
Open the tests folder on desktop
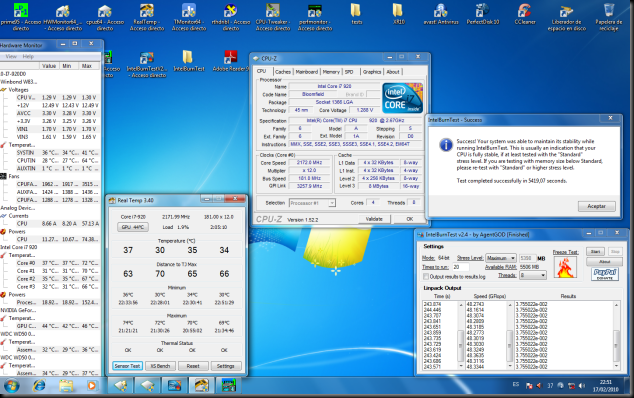point(356,14)
